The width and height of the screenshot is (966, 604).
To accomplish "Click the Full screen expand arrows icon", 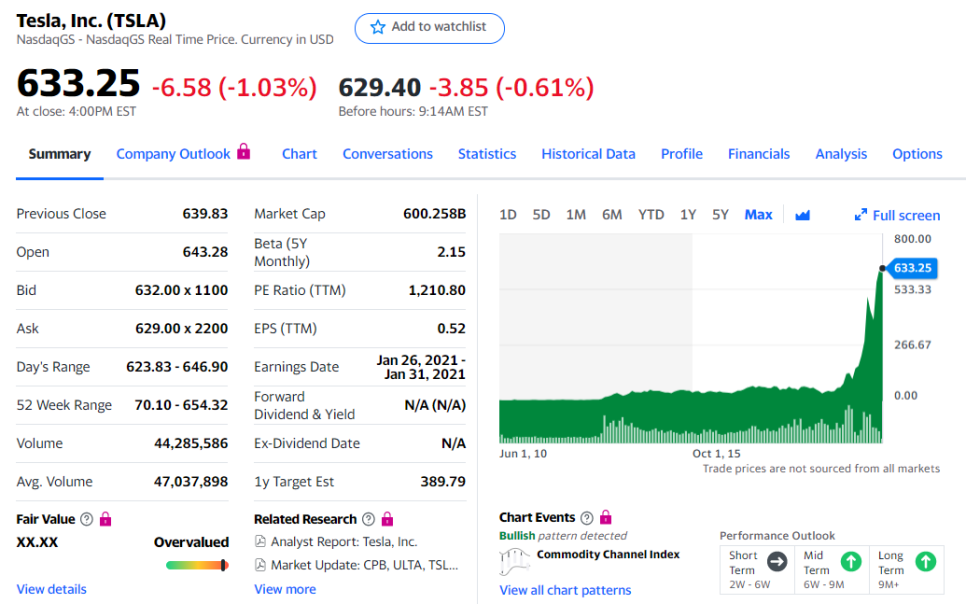I will 861,214.
